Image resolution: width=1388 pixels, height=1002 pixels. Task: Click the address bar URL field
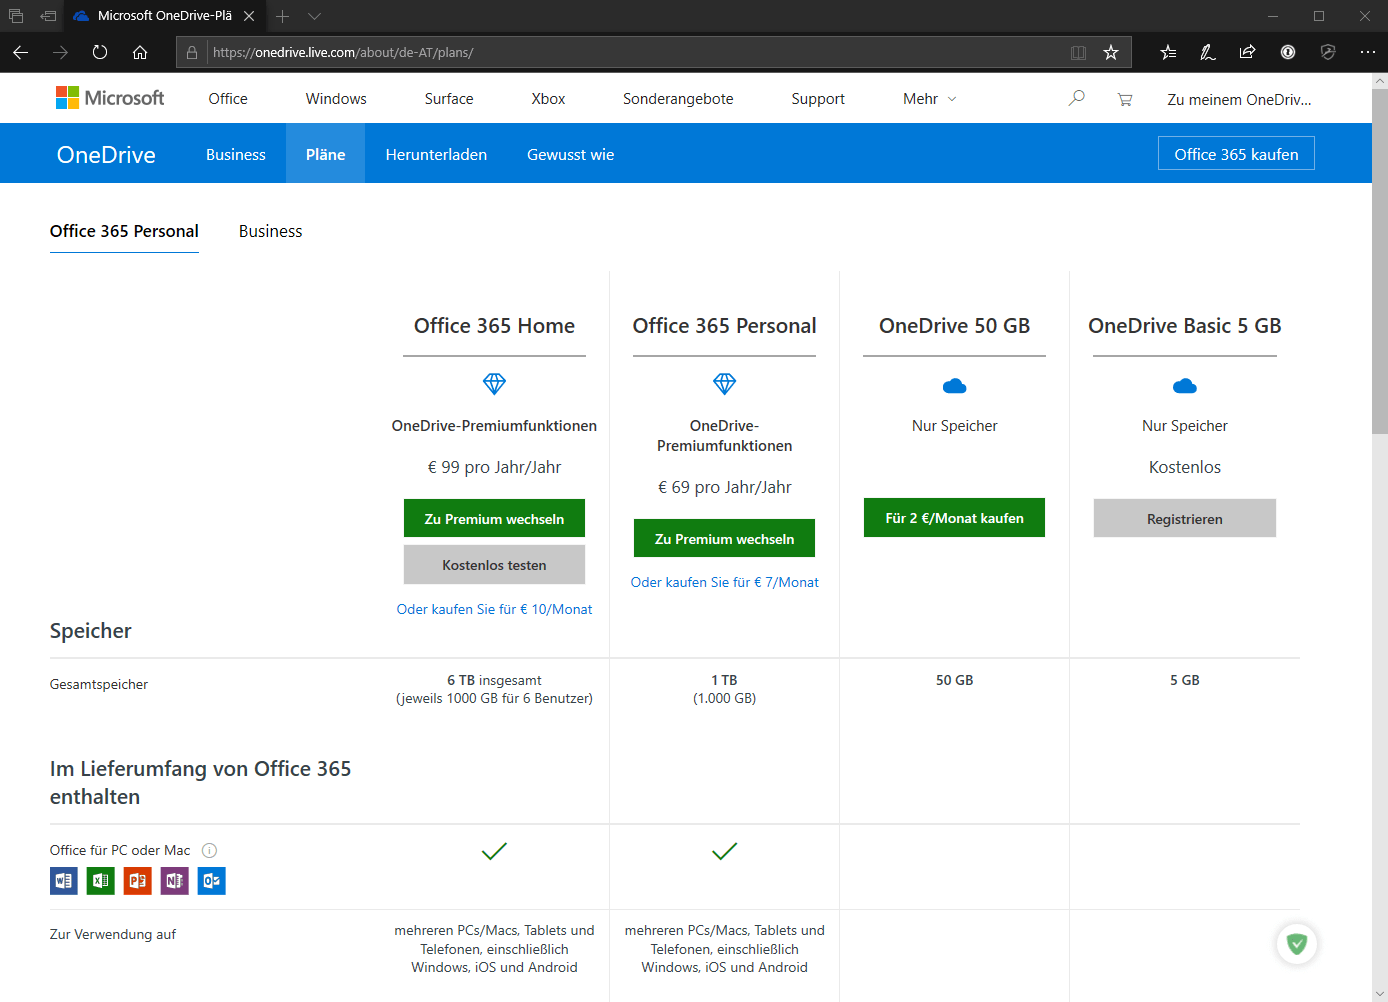pos(635,52)
